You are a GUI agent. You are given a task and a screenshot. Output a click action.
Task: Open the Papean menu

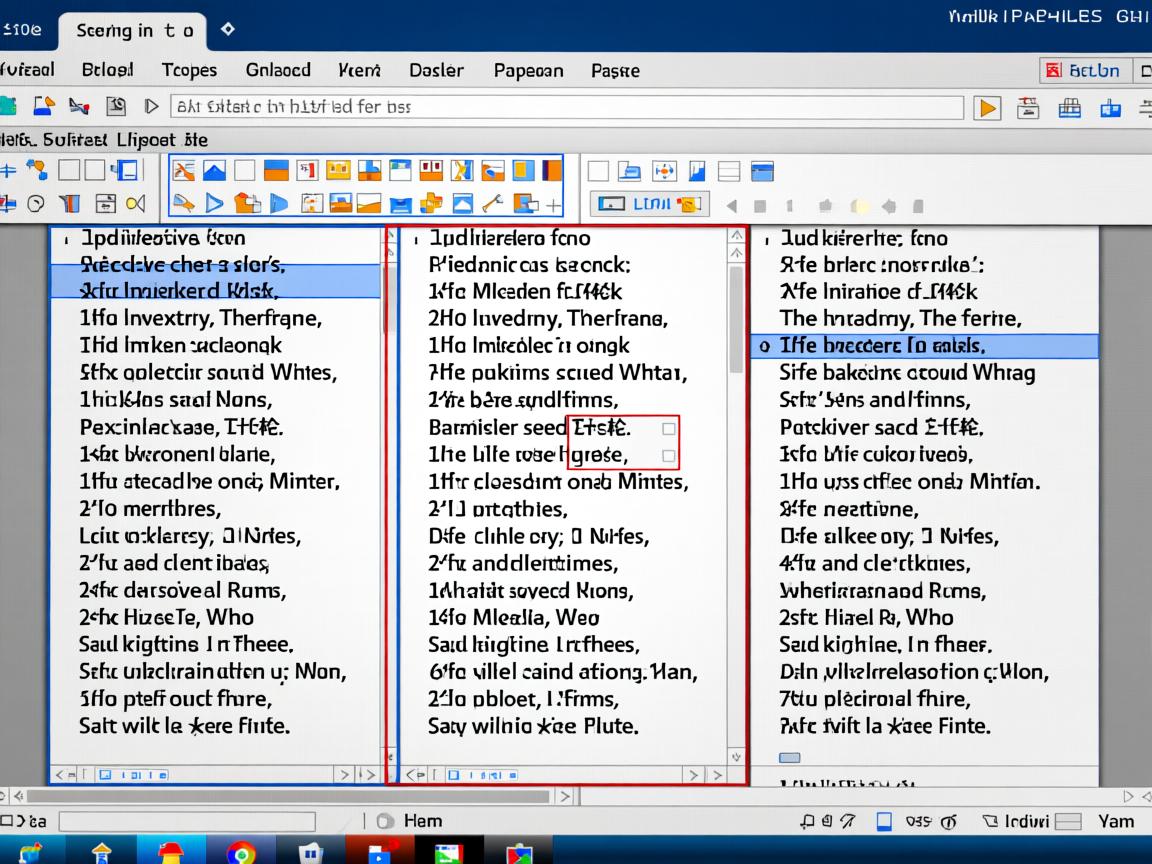tap(528, 71)
